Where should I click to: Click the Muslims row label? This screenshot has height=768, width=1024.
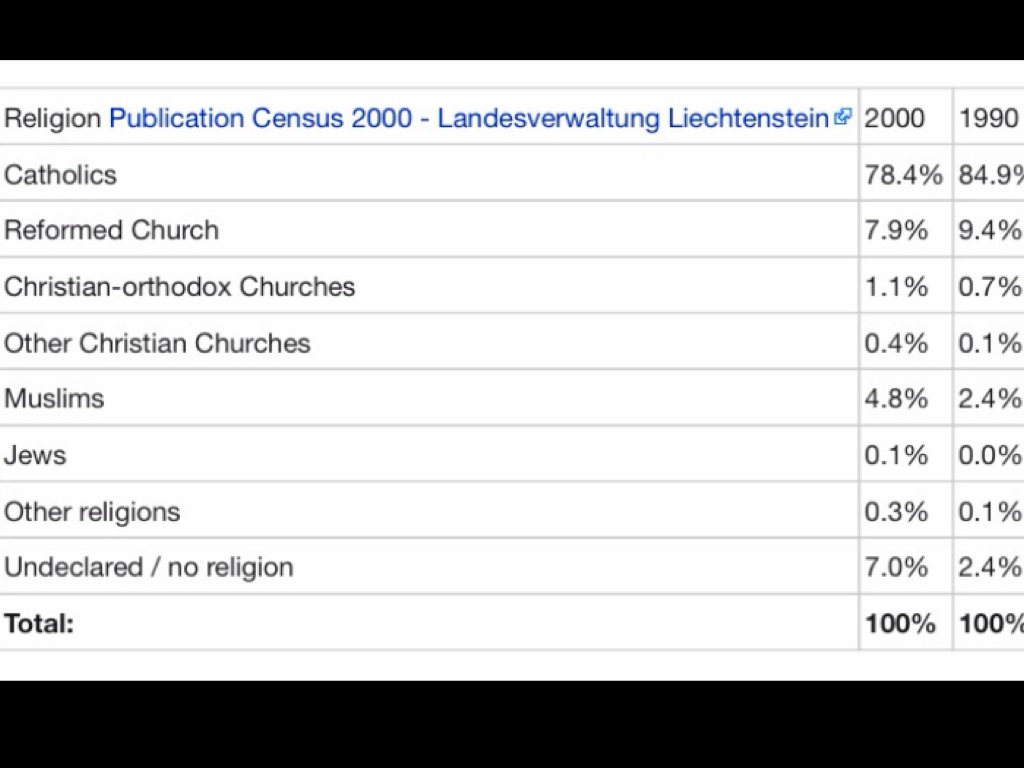[x=54, y=398]
